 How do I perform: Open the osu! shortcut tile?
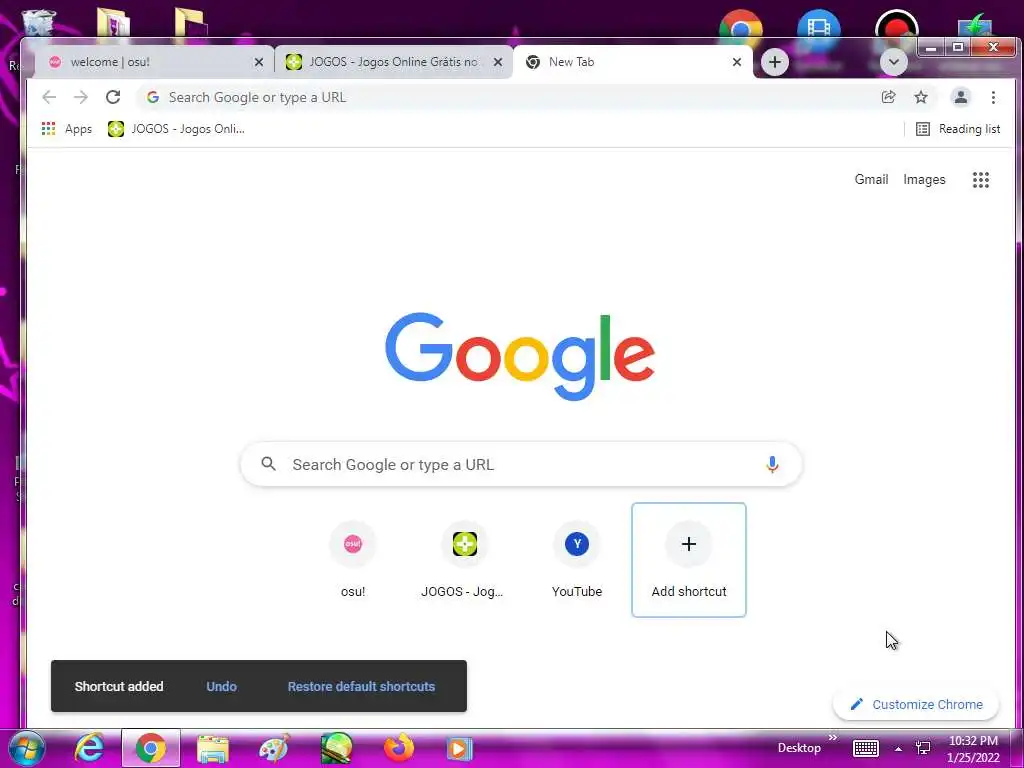point(353,560)
